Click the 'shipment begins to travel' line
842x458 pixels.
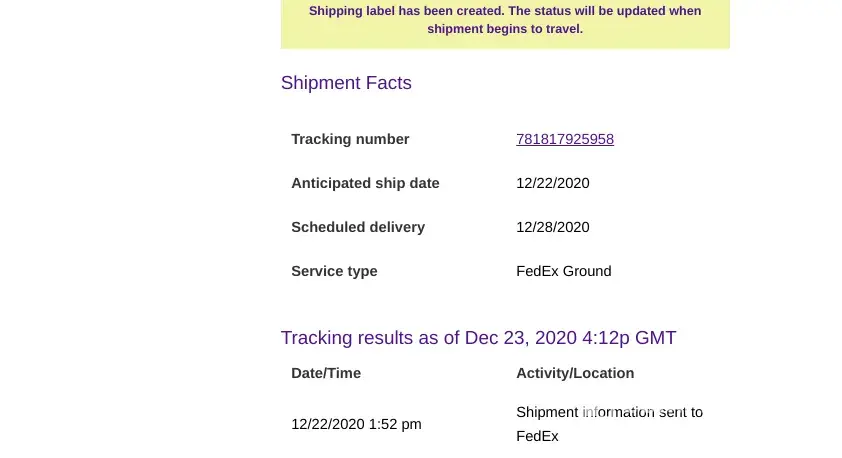[505, 29]
